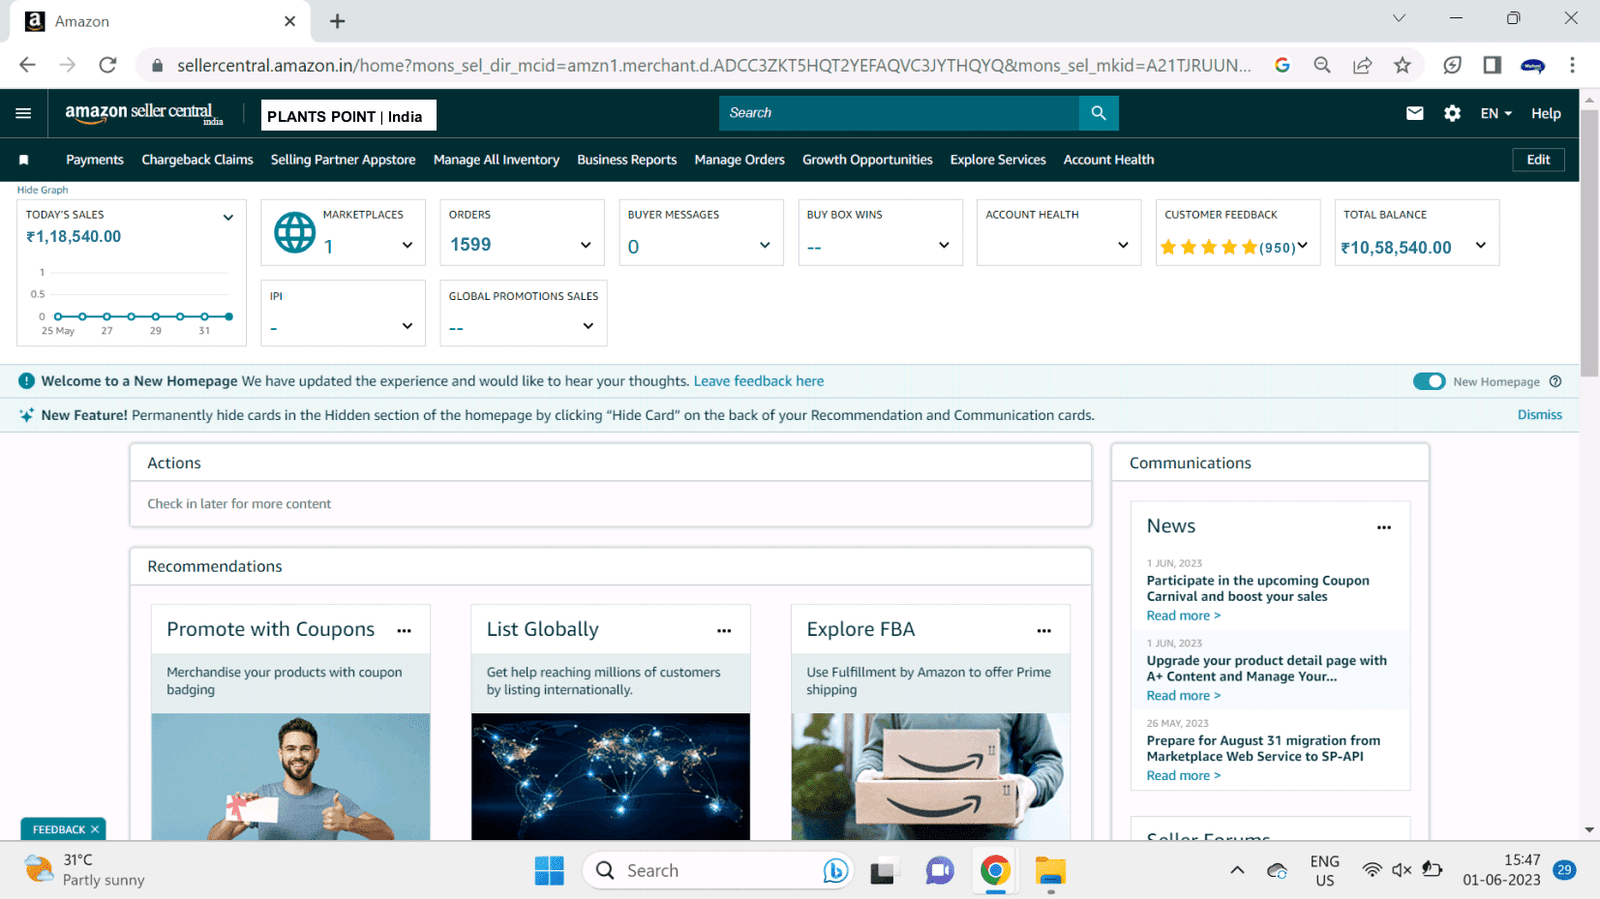
Task: Click the Chrome icon in the taskbar
Action: click(995, 871)
